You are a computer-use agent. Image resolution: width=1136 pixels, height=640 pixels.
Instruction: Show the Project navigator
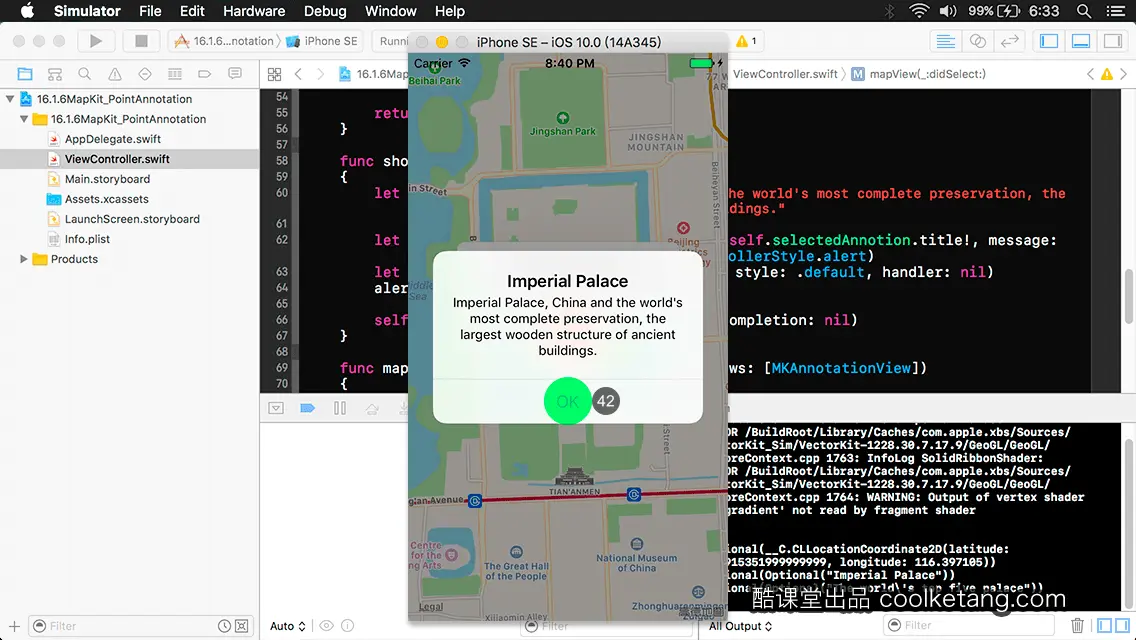click(25, 74)
